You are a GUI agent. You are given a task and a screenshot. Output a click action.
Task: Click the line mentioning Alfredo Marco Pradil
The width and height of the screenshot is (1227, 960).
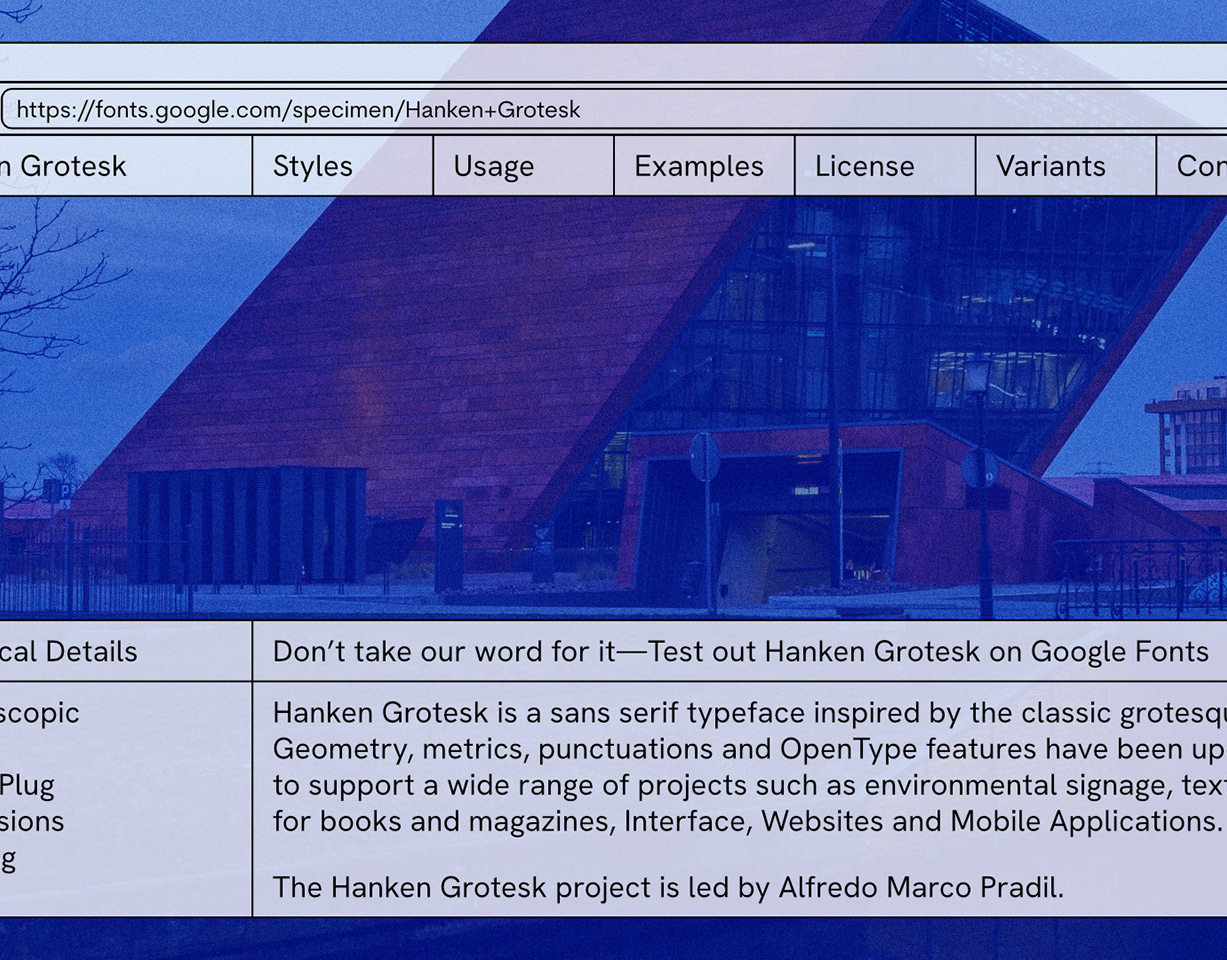coord(668,887)
